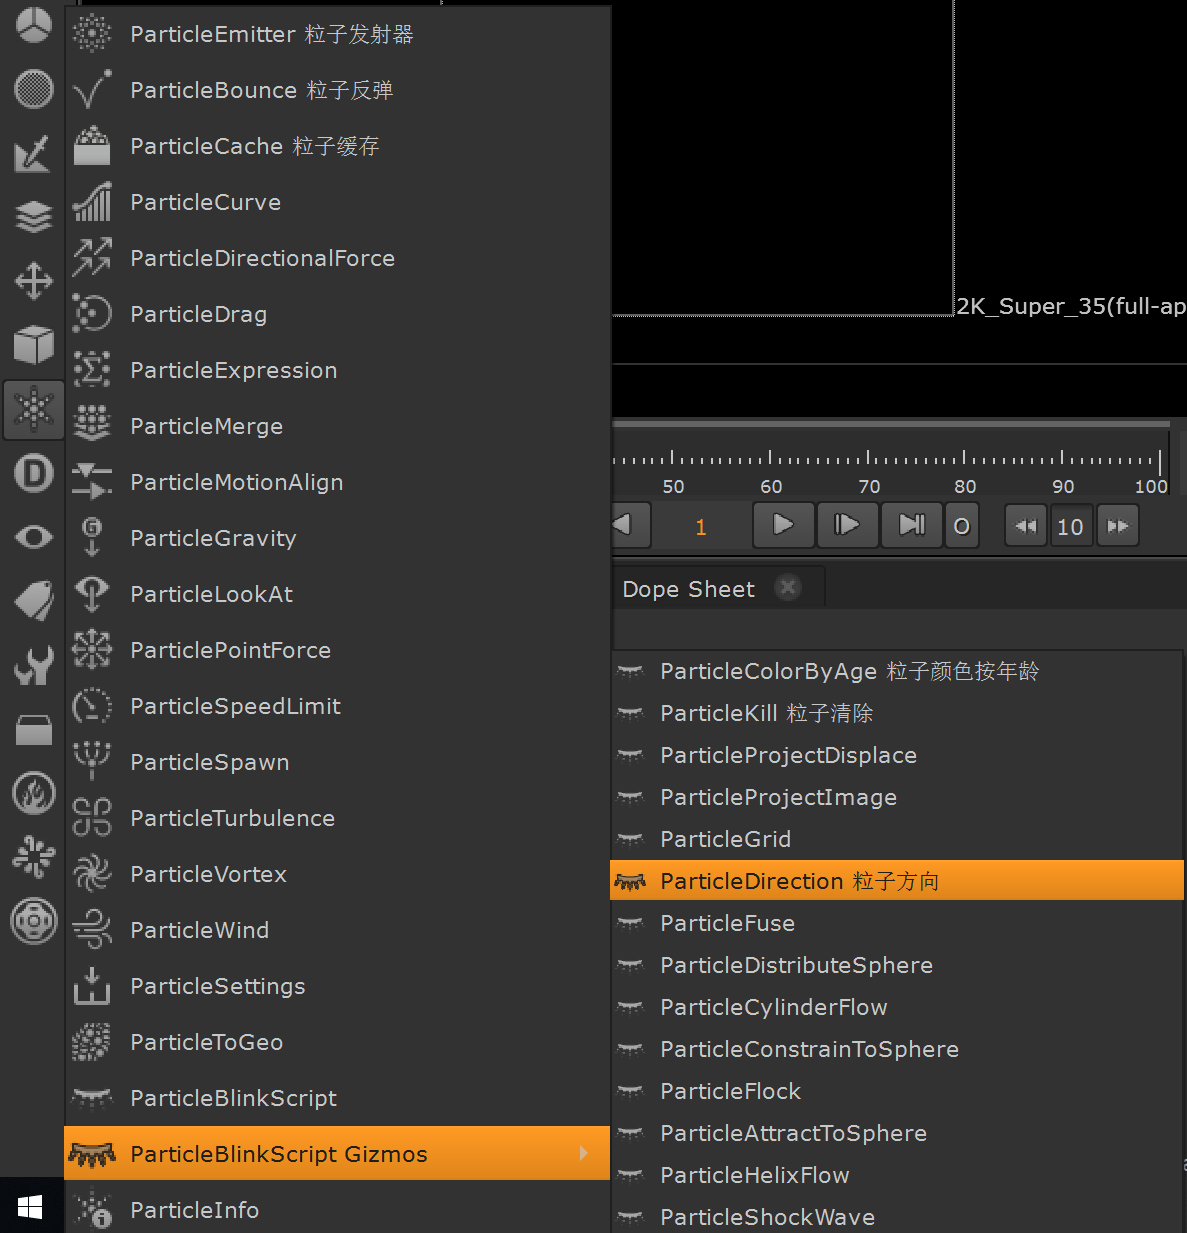This screenshot has width=1187, height=1233.
Task: Select ParticleAttractToSphere gizmo
Action: [897, 1133]
